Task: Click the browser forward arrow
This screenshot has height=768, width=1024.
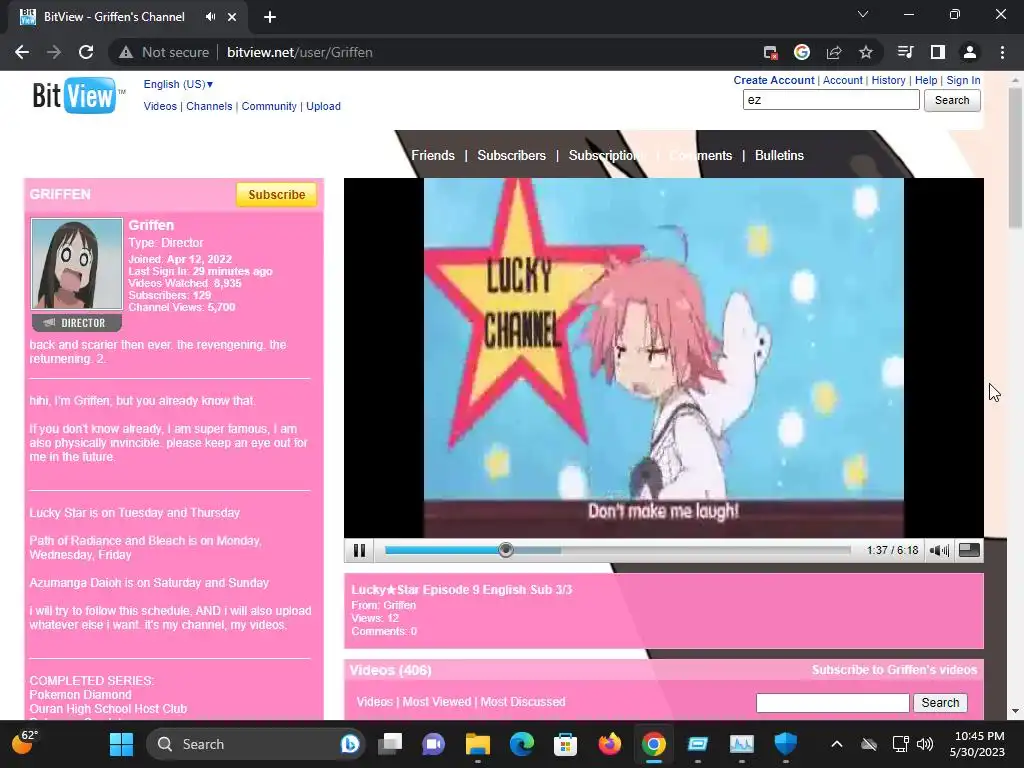Action: coord(54,52)
